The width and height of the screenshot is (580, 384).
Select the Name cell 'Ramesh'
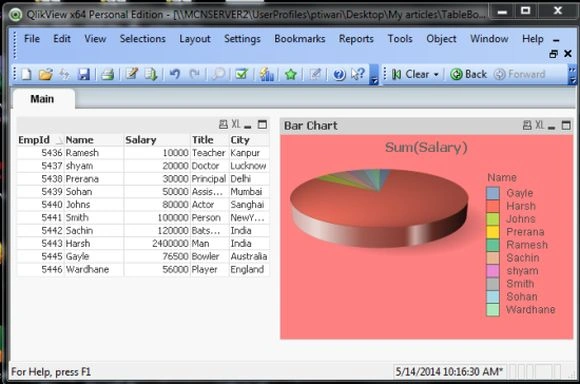[94, 153]
